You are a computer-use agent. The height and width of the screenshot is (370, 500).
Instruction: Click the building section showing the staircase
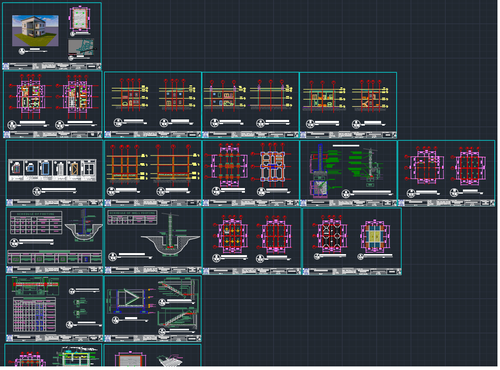tap(370, 96)
